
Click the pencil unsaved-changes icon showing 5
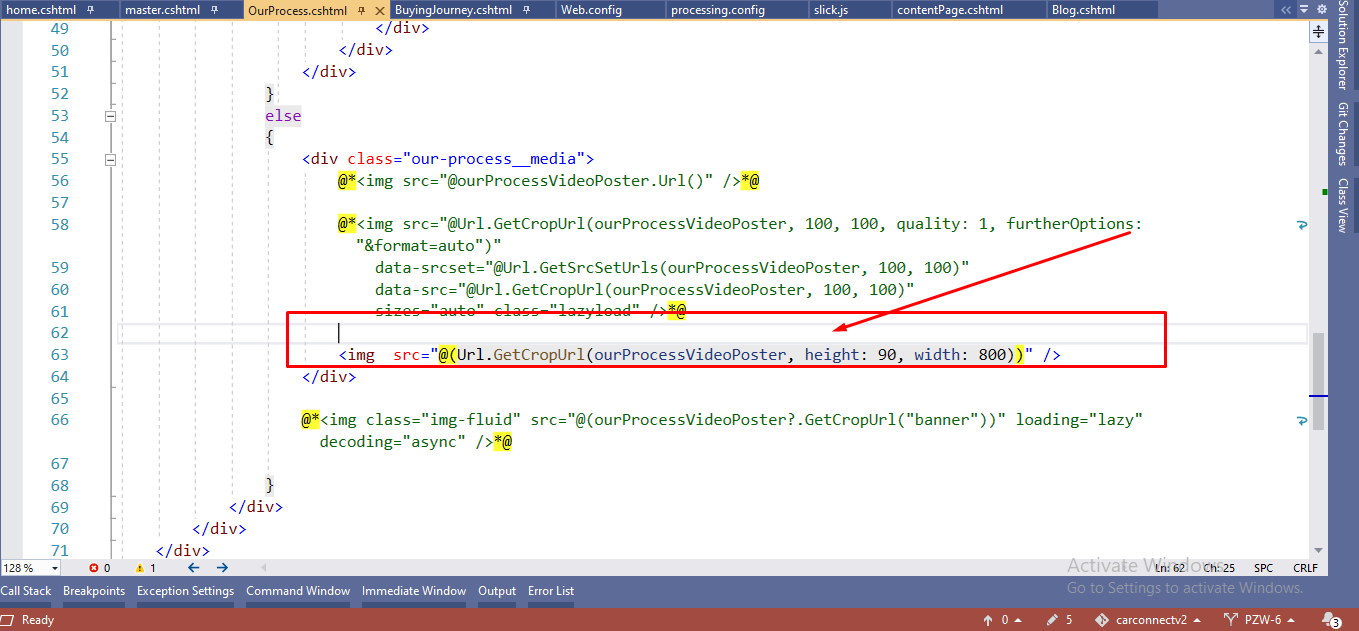point(1058,619)
